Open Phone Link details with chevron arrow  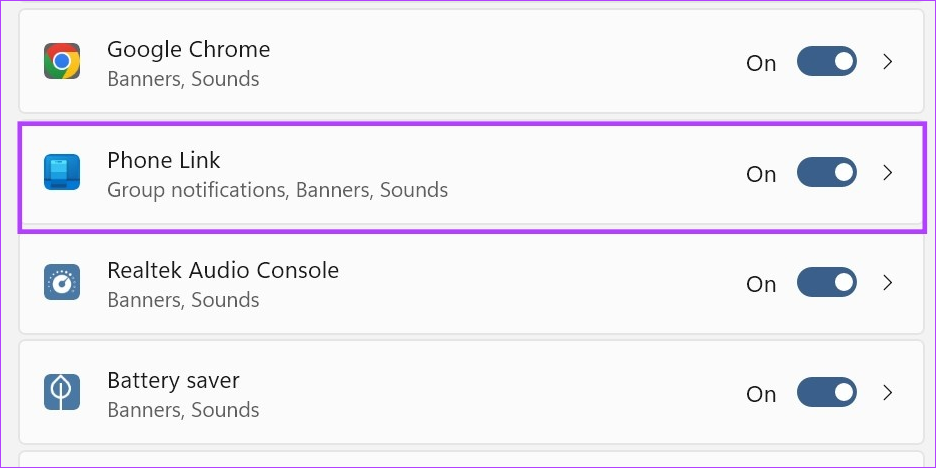[x=888, y=173]
